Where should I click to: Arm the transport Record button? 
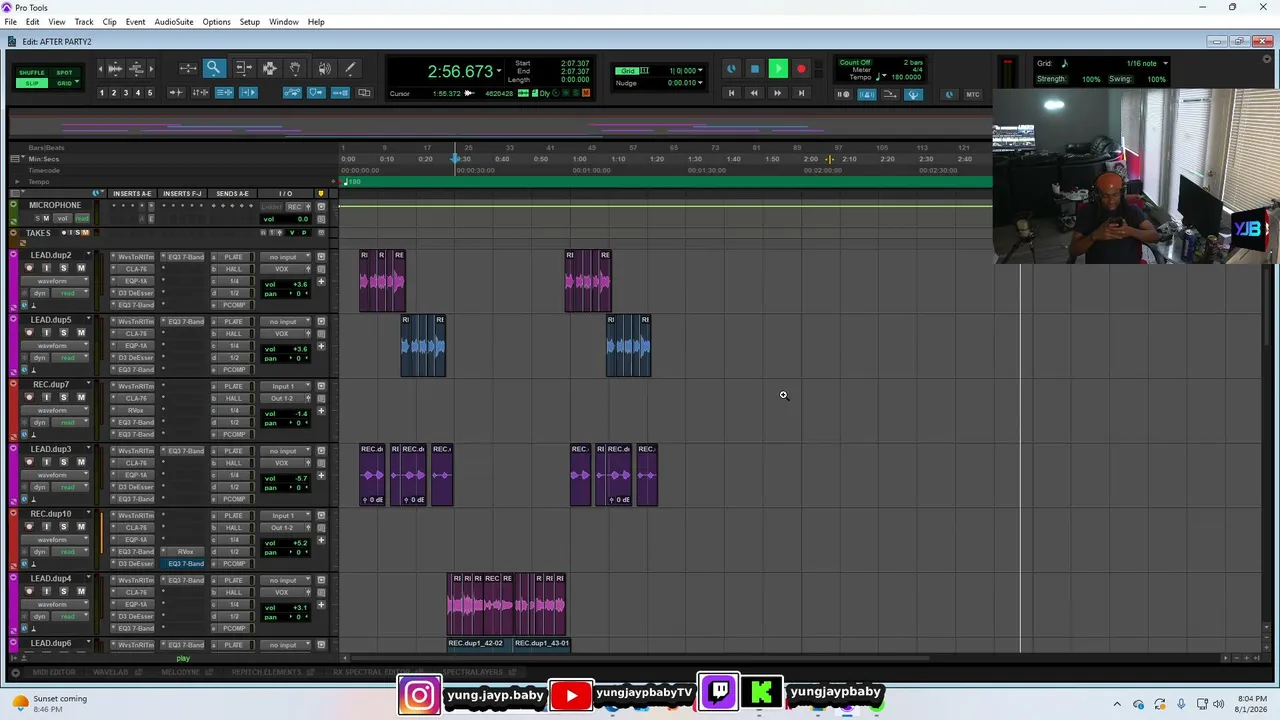coord(801,69)
